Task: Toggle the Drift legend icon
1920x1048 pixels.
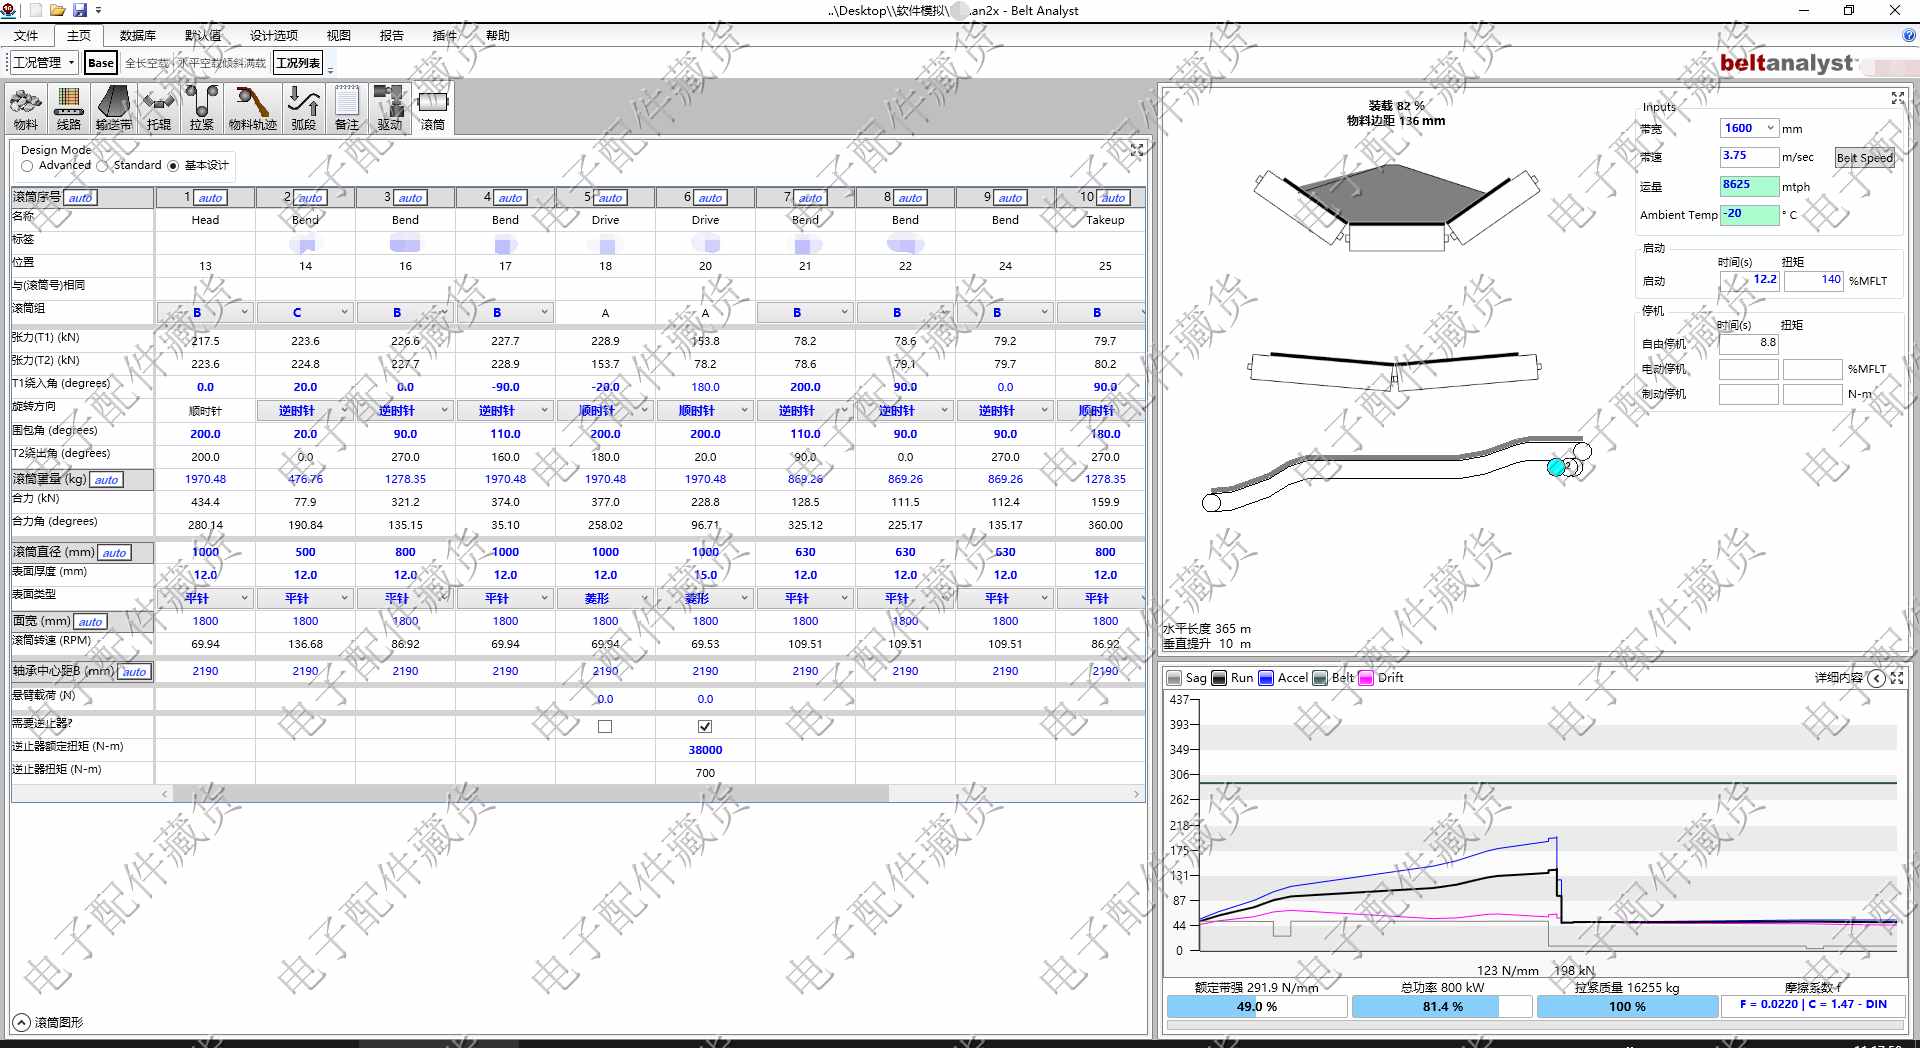Action: click(x=1366, y=678)
